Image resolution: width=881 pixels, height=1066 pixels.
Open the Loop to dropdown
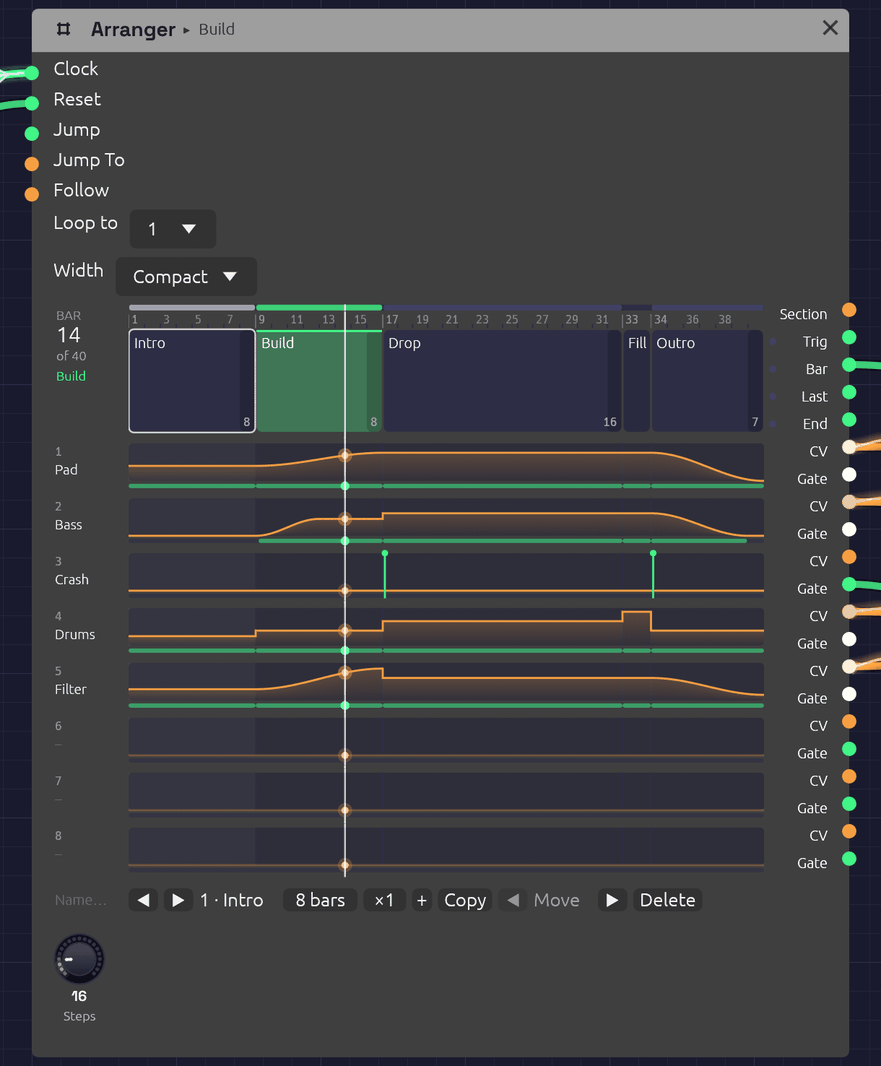173,229
